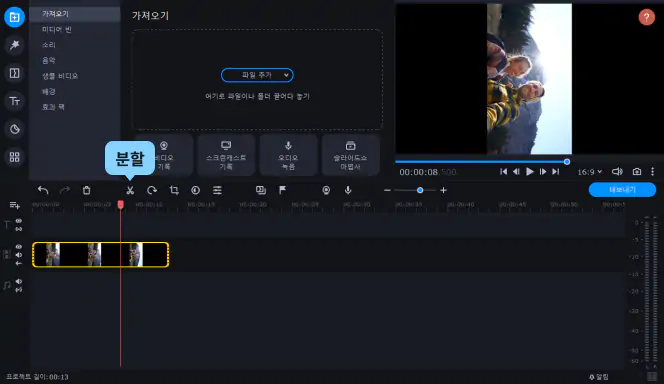Hide the video track with eye icon
The image size is (664, 384).
pyautogui.click(x=19, y=246)
